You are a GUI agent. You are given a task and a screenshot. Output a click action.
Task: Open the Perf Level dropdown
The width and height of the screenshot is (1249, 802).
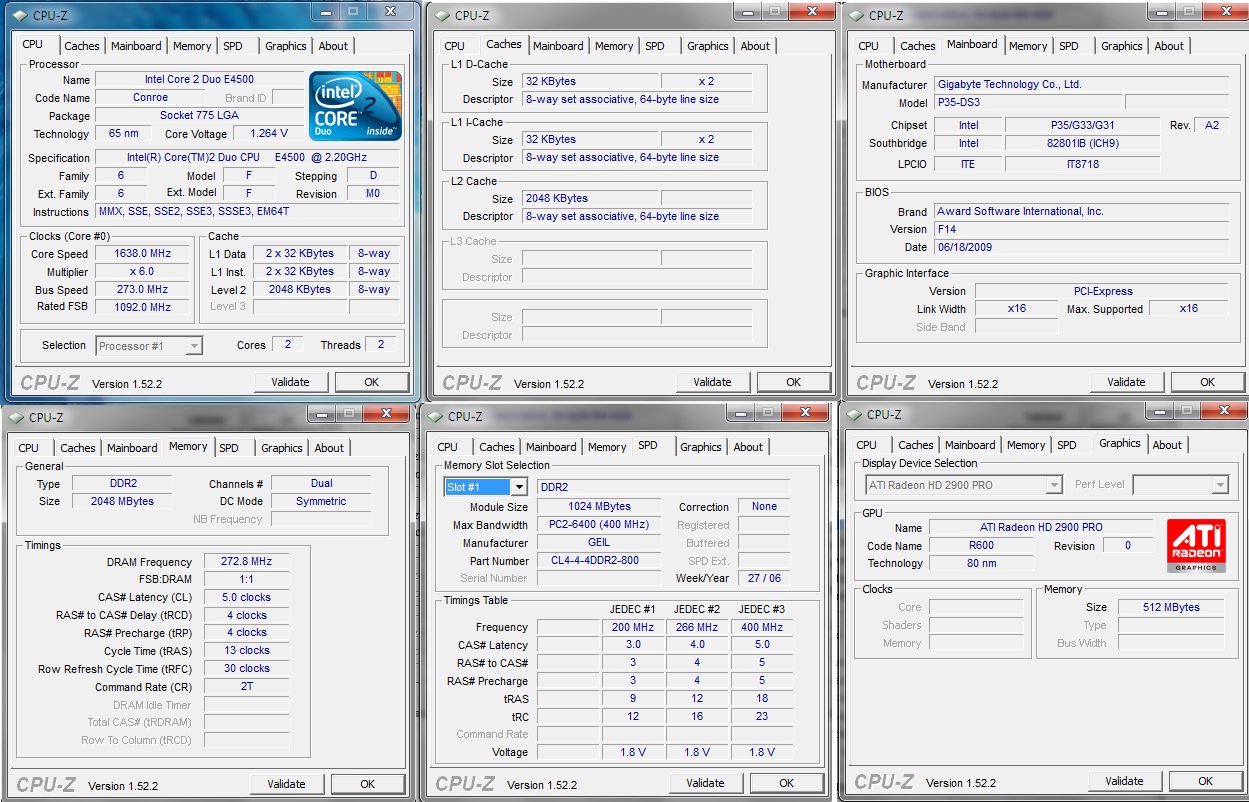(1219, 485)
